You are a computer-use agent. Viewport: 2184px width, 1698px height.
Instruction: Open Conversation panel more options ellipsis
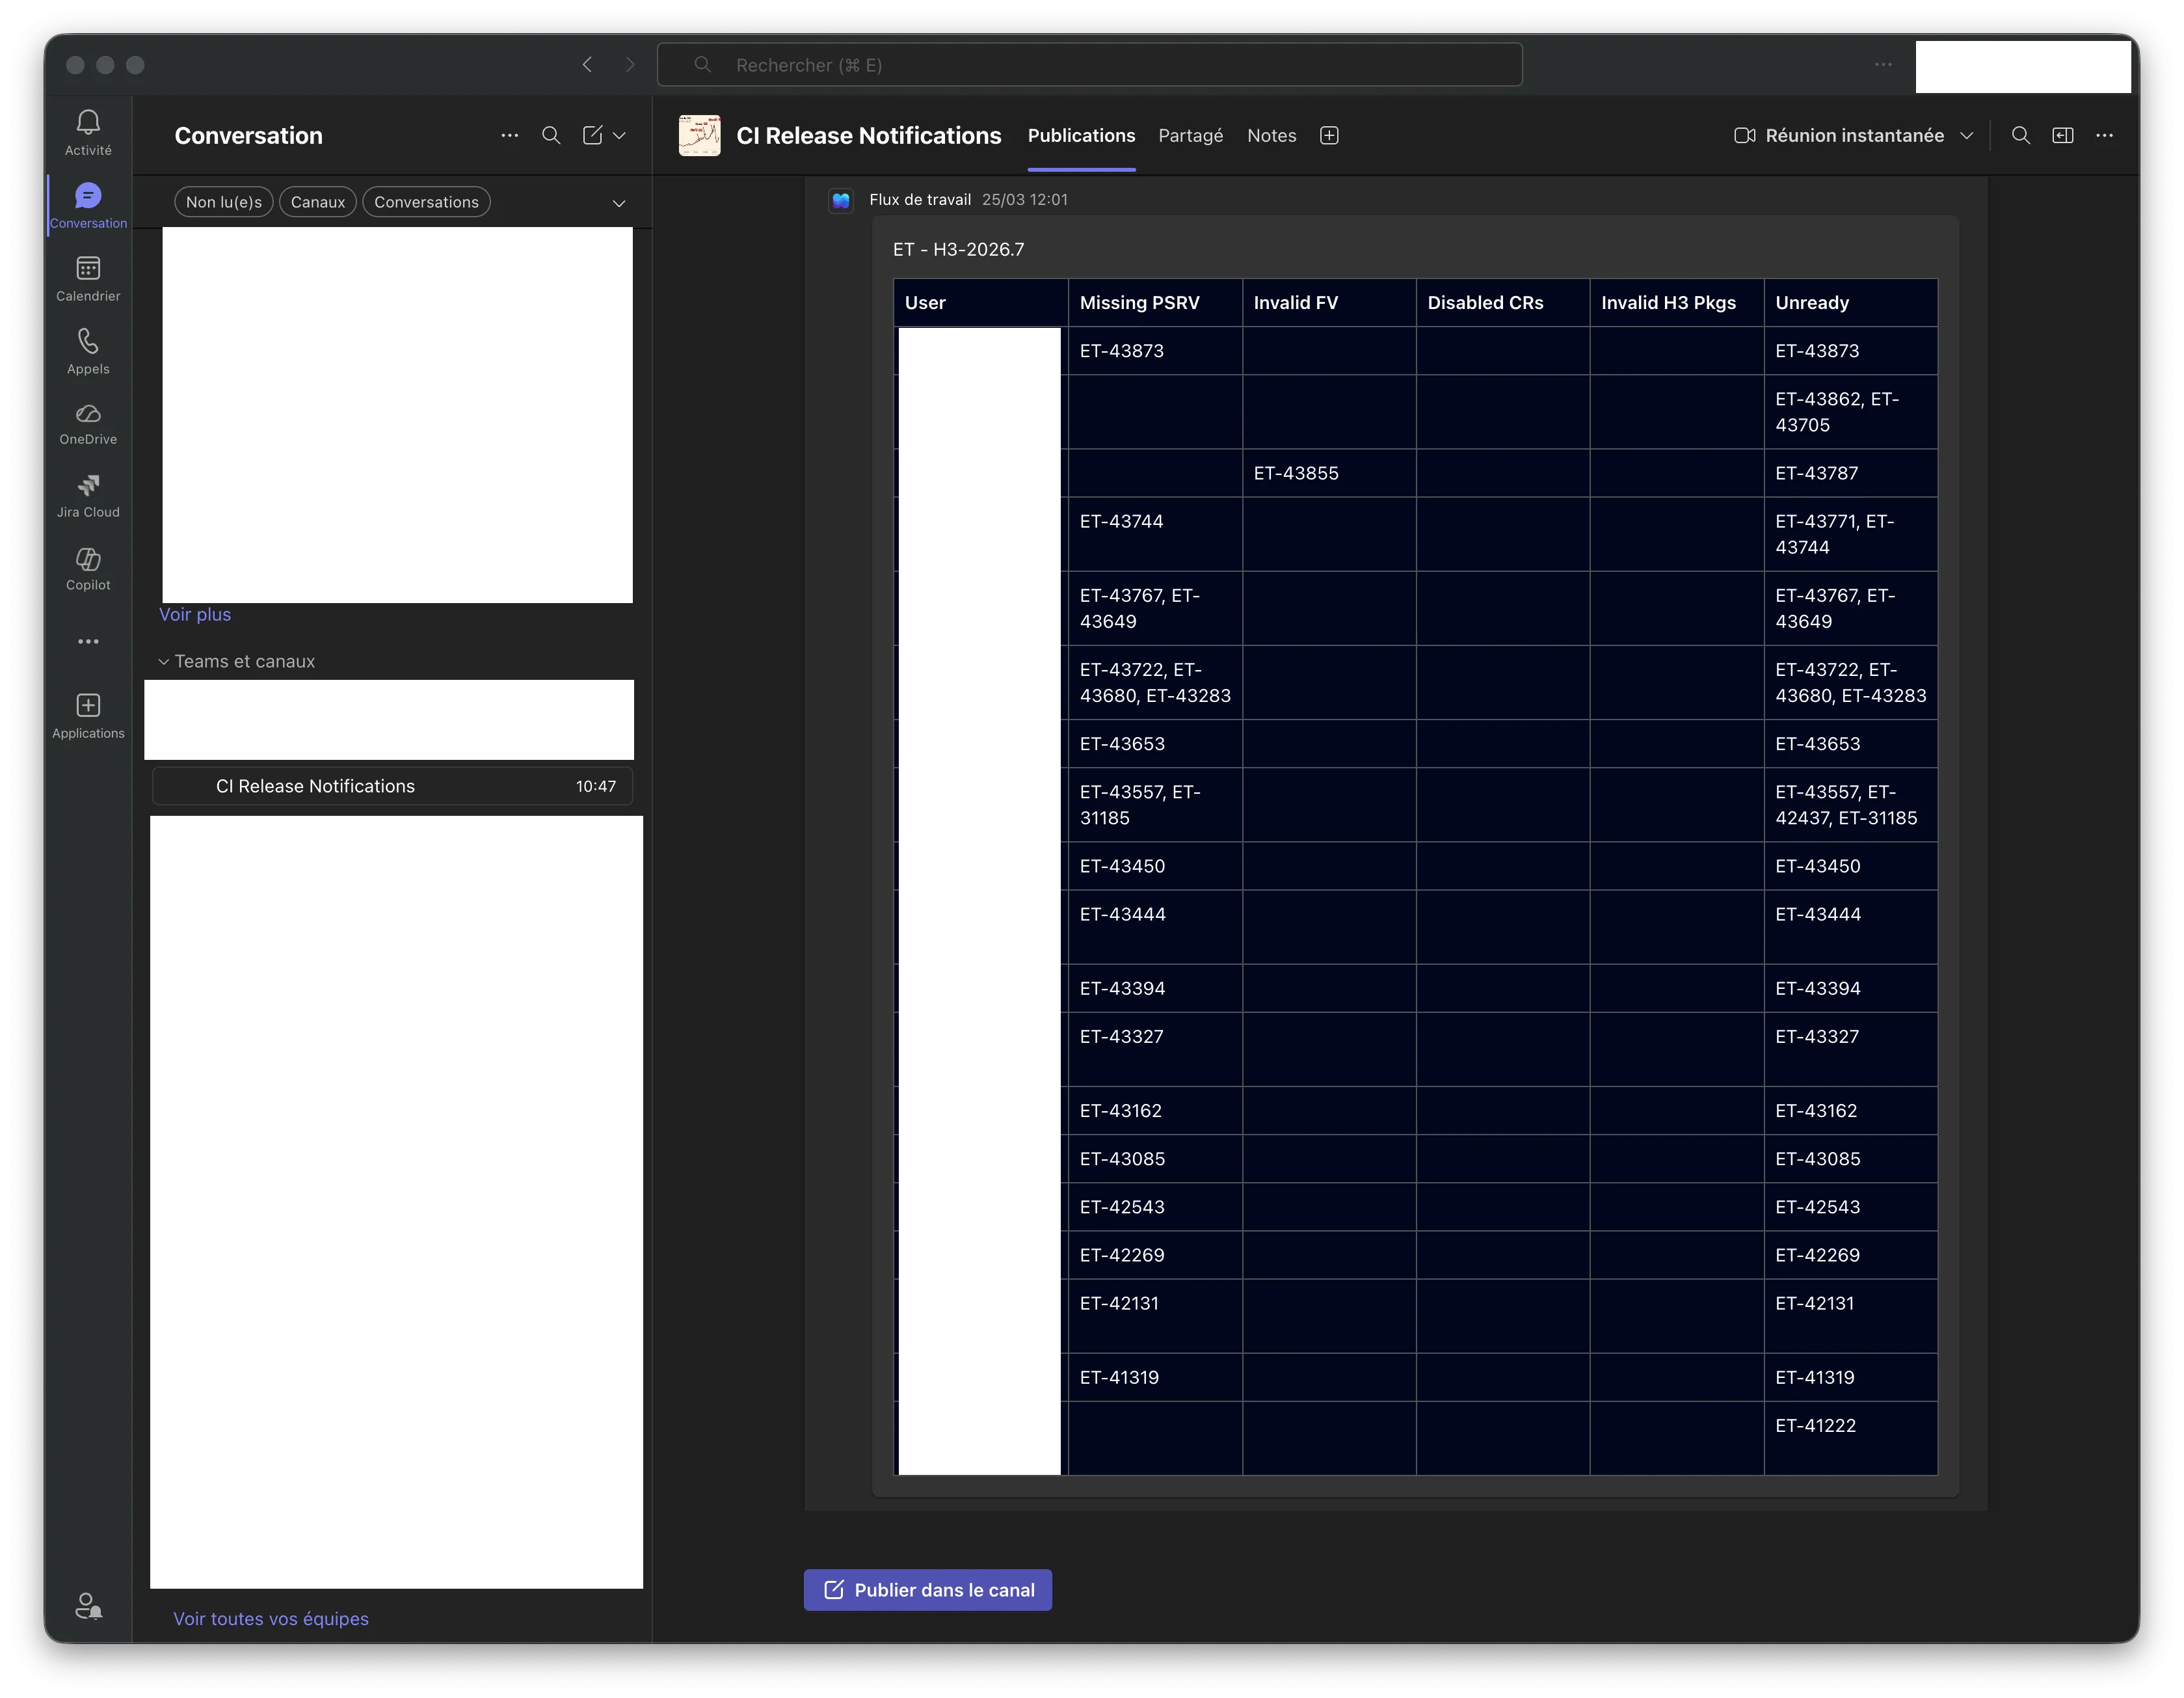509,135
